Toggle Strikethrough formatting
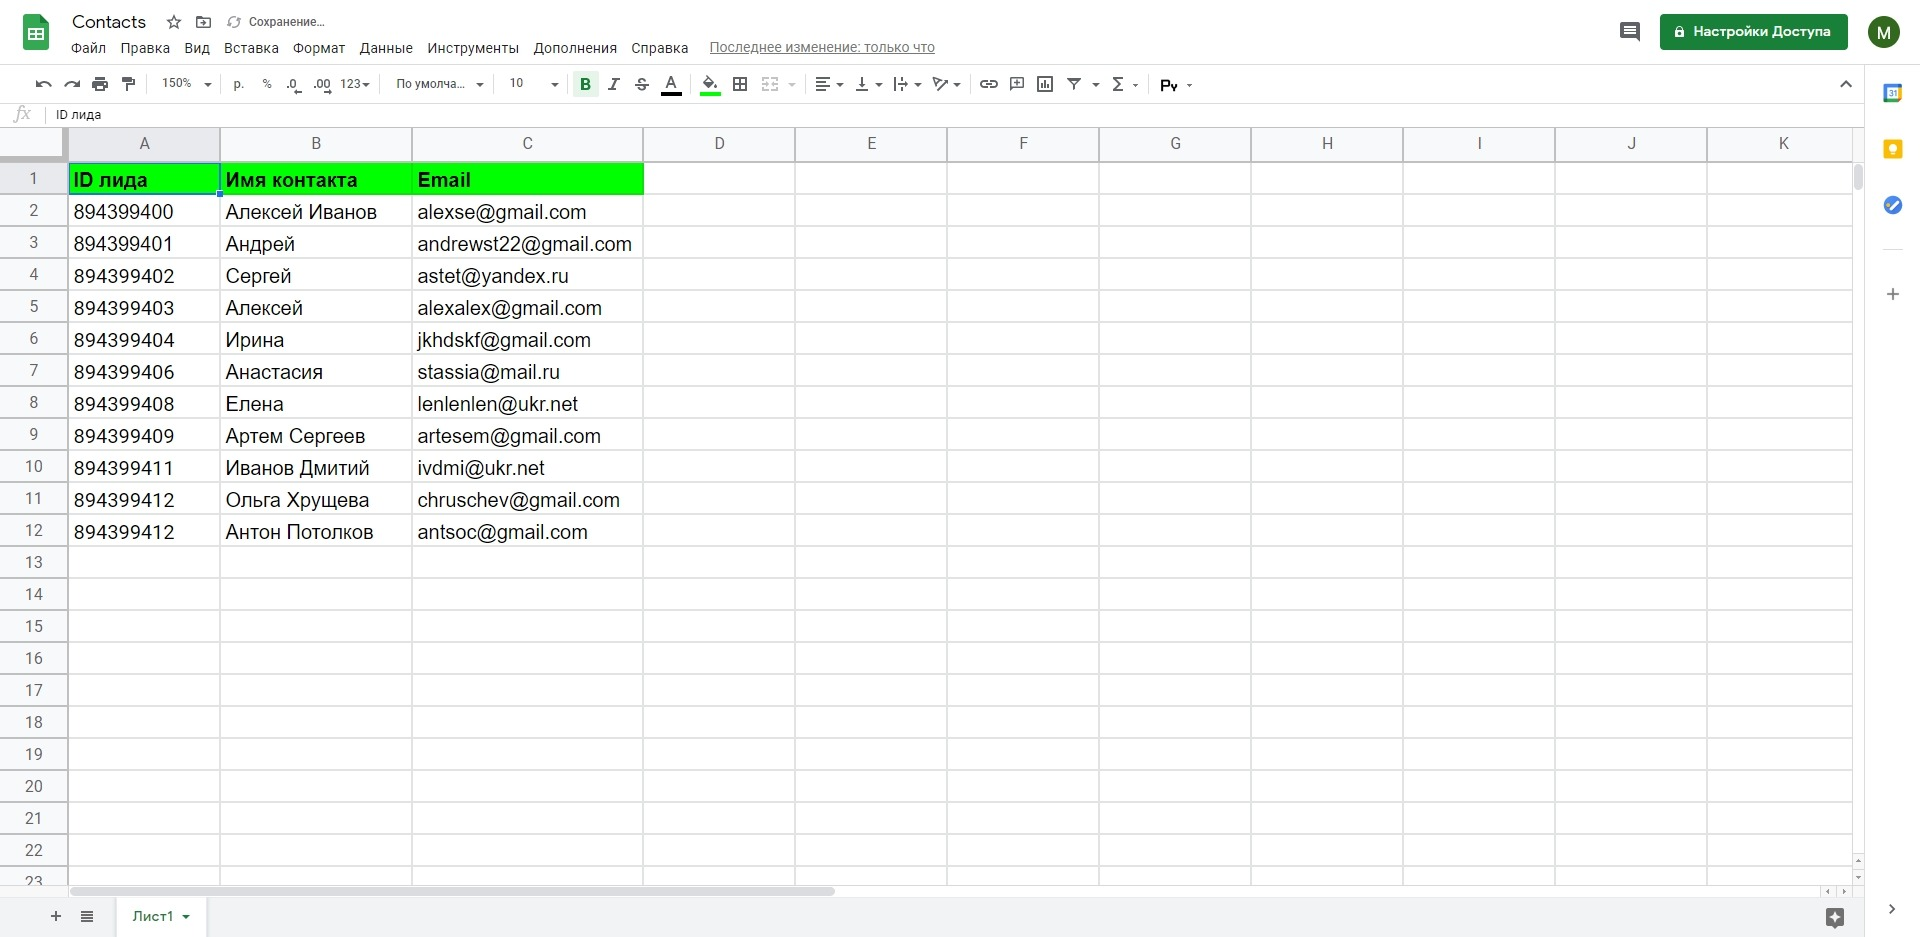 [x=642, y=84]
